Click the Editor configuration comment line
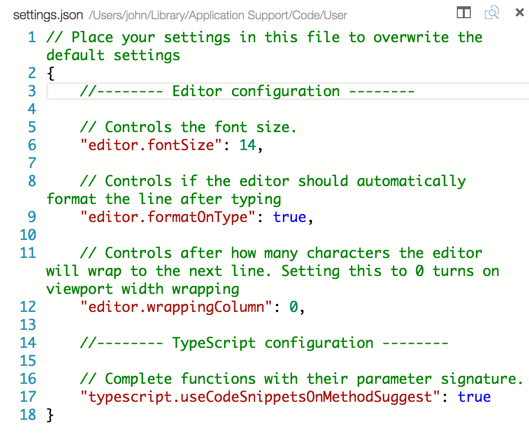529x433 pixels. click(x=247, y=91)
